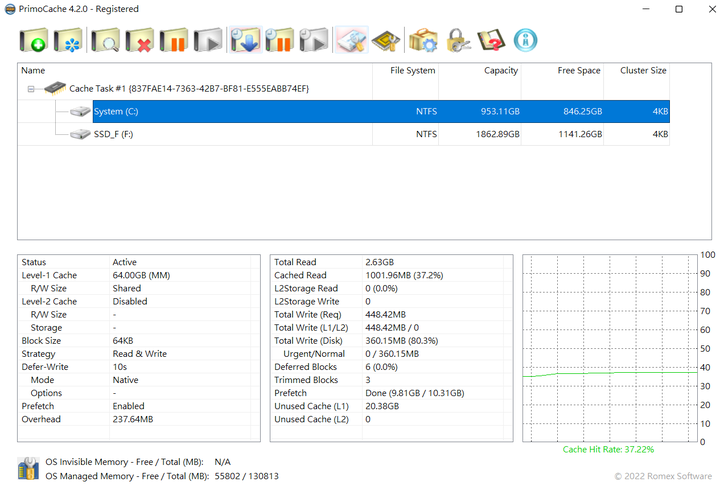
Task: Select the Cache Task #1 row
Action: pos(189,89)
